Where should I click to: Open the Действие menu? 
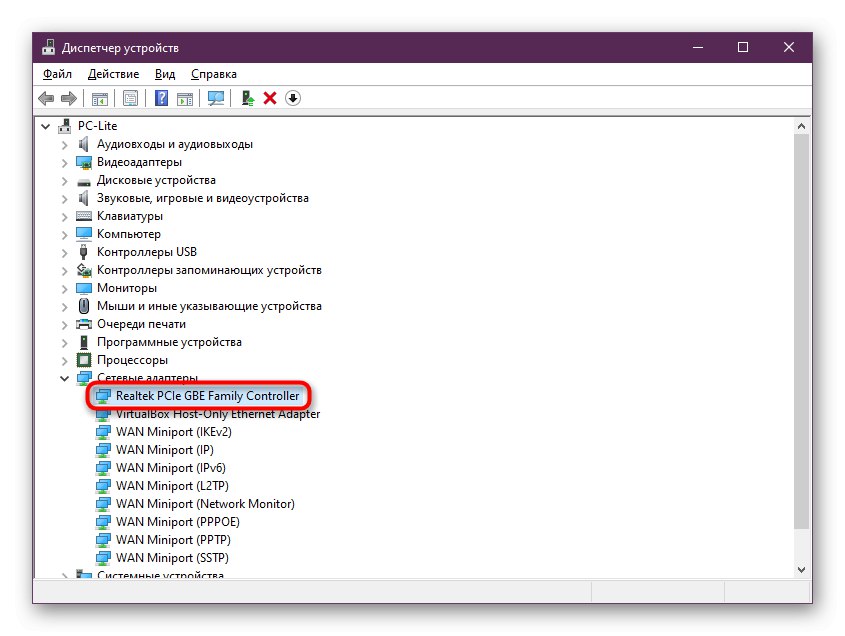coord(113,74)
